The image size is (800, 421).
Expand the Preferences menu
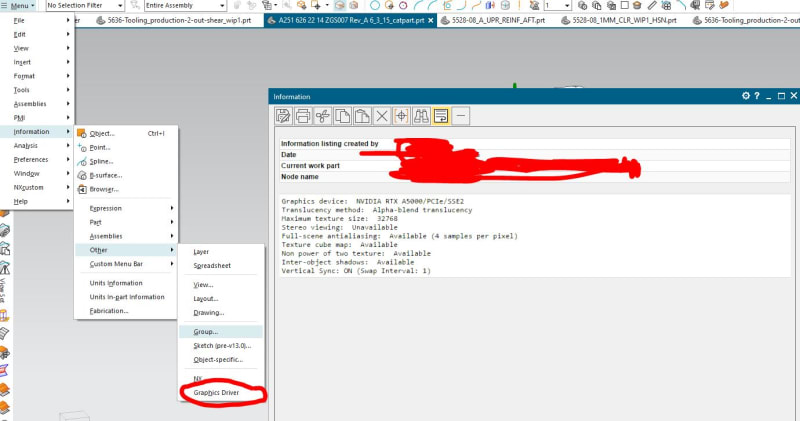[38, 159]
